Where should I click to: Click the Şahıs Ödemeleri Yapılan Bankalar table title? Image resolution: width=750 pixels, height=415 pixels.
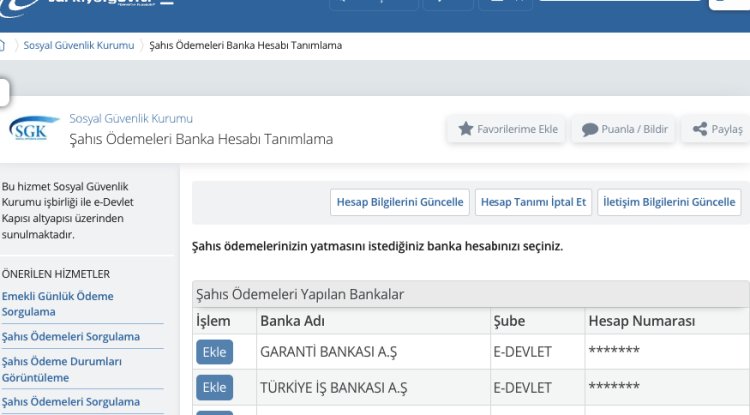pos(300,294)
